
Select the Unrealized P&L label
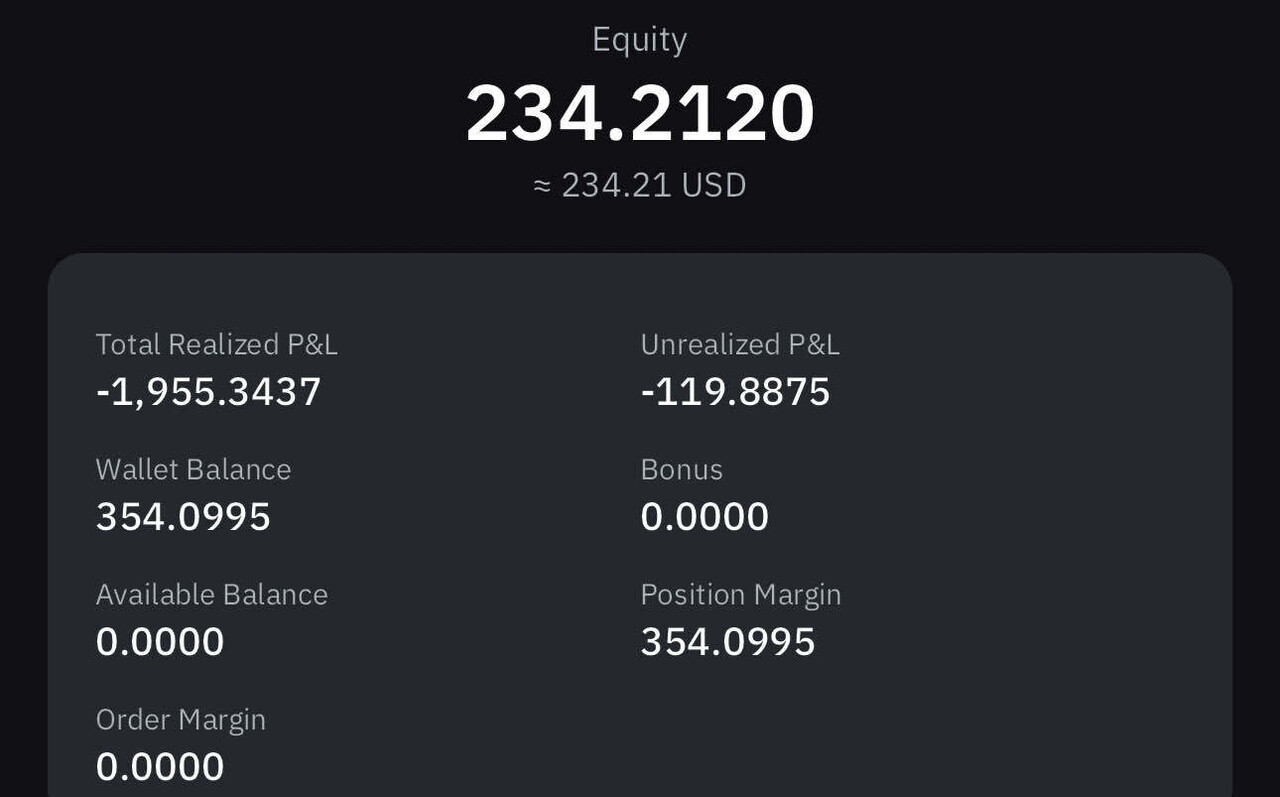(x=740, y=345)
